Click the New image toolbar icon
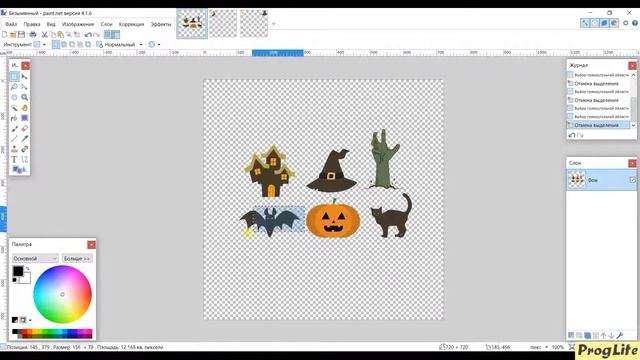Viewport: 640px width, 360px height. click(x=4, y=35)
